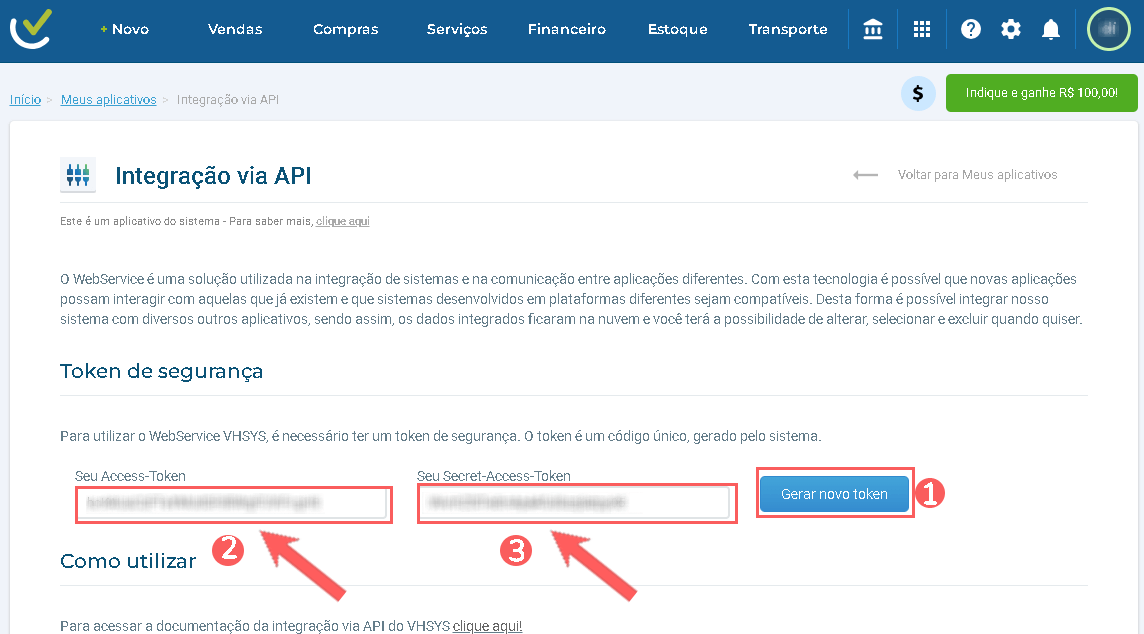1144x634 pixels.
Task: Open the Novo menu
Action: 125,30
